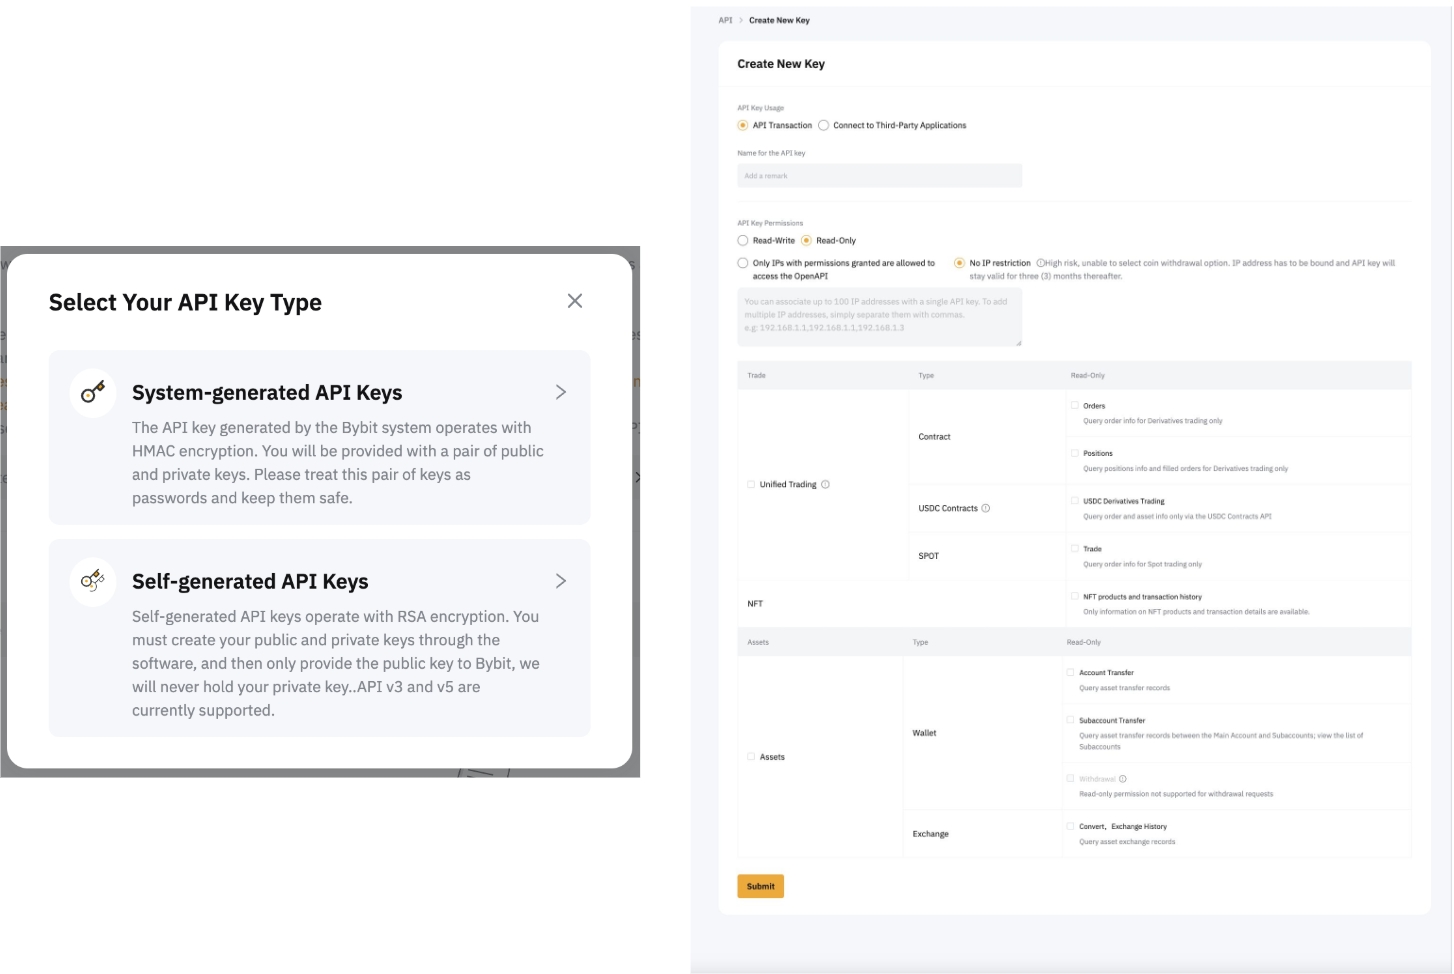This screenshot has height=974, width=1454.
Task: Click the API key name input field
Action: [879, 176]
